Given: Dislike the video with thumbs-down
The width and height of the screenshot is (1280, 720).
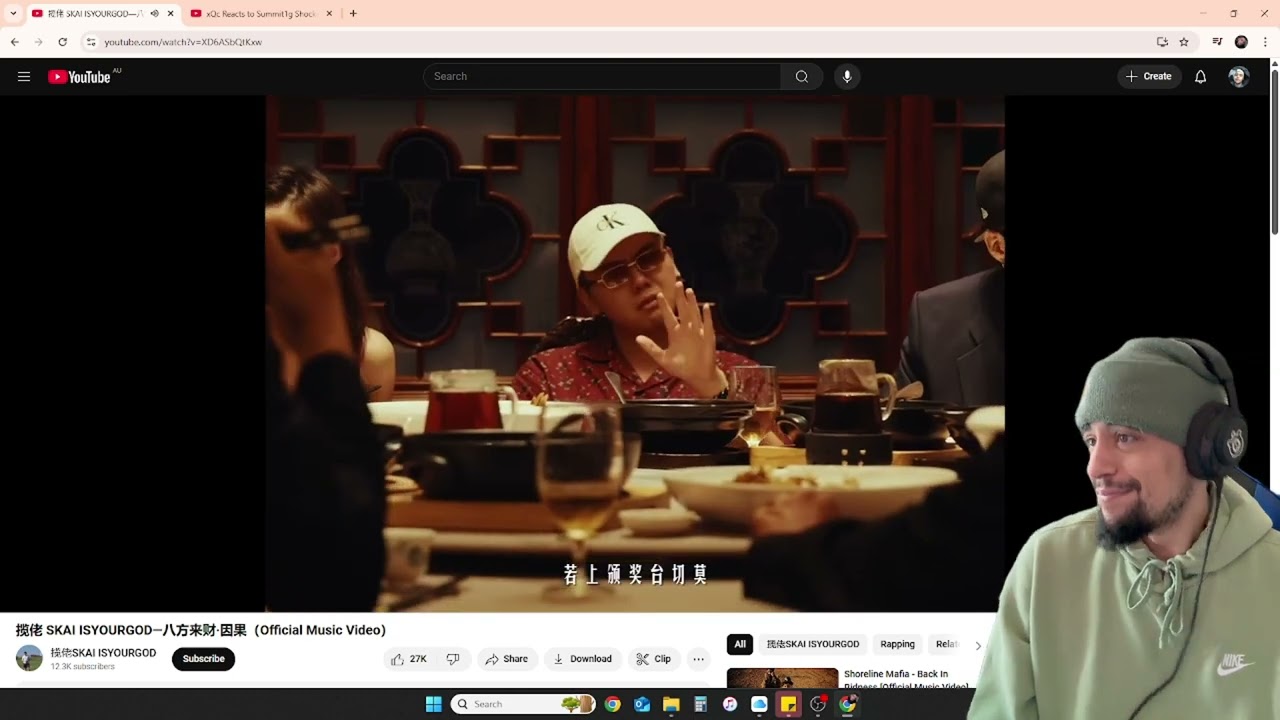Looking at the screenshot, I should 453,659.
